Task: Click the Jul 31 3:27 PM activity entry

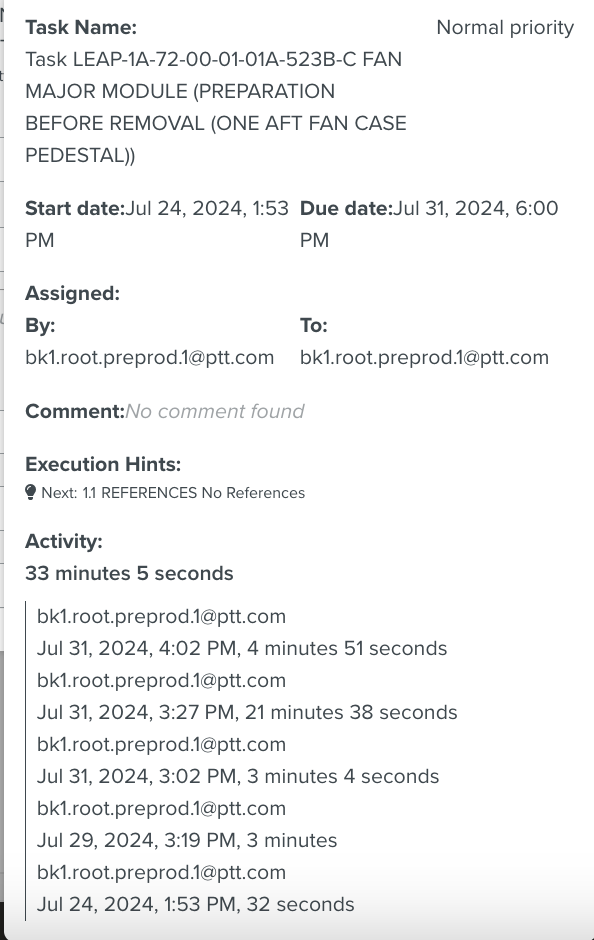Action: [x=247, y=712]
